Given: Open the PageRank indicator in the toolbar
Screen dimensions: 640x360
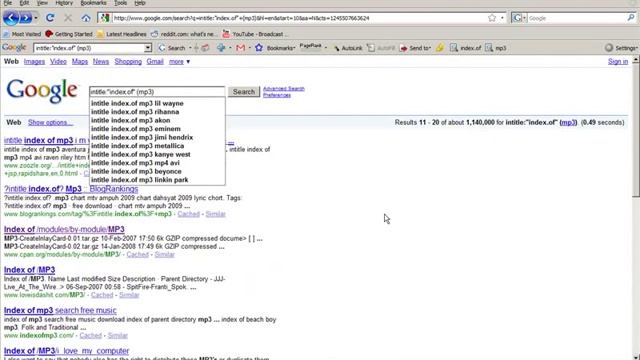Looking at the screenshot, I should click(x=311, y=47).
